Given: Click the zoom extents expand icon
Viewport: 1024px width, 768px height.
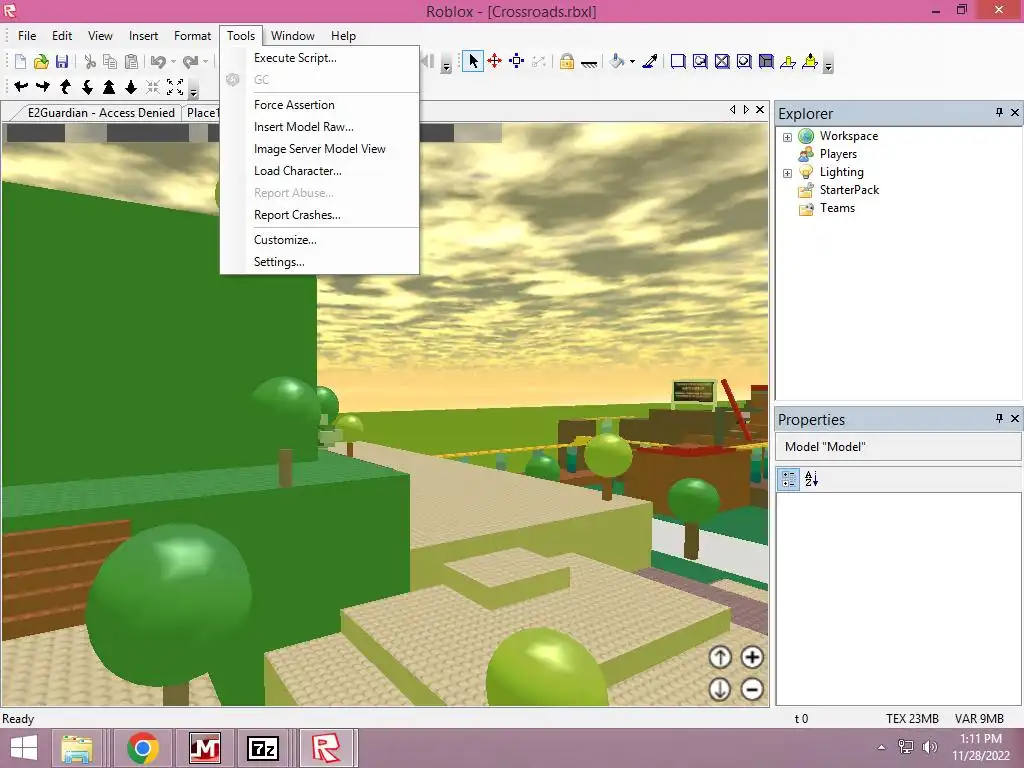Looking at the screenshot, I should 175,86.
